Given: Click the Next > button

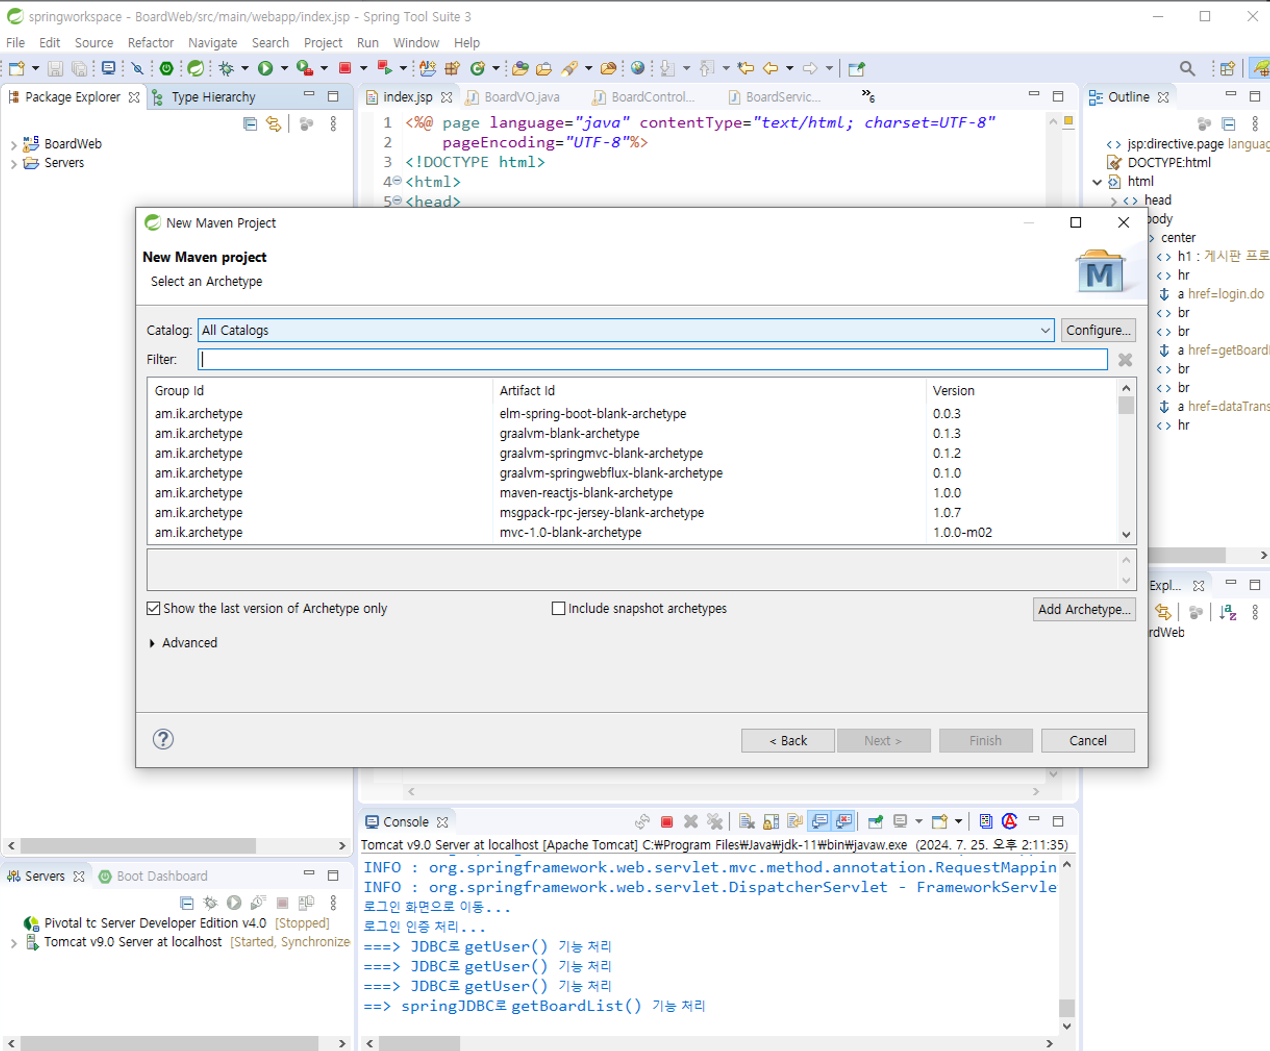Looking at the screenshot, I should (884, 740).
